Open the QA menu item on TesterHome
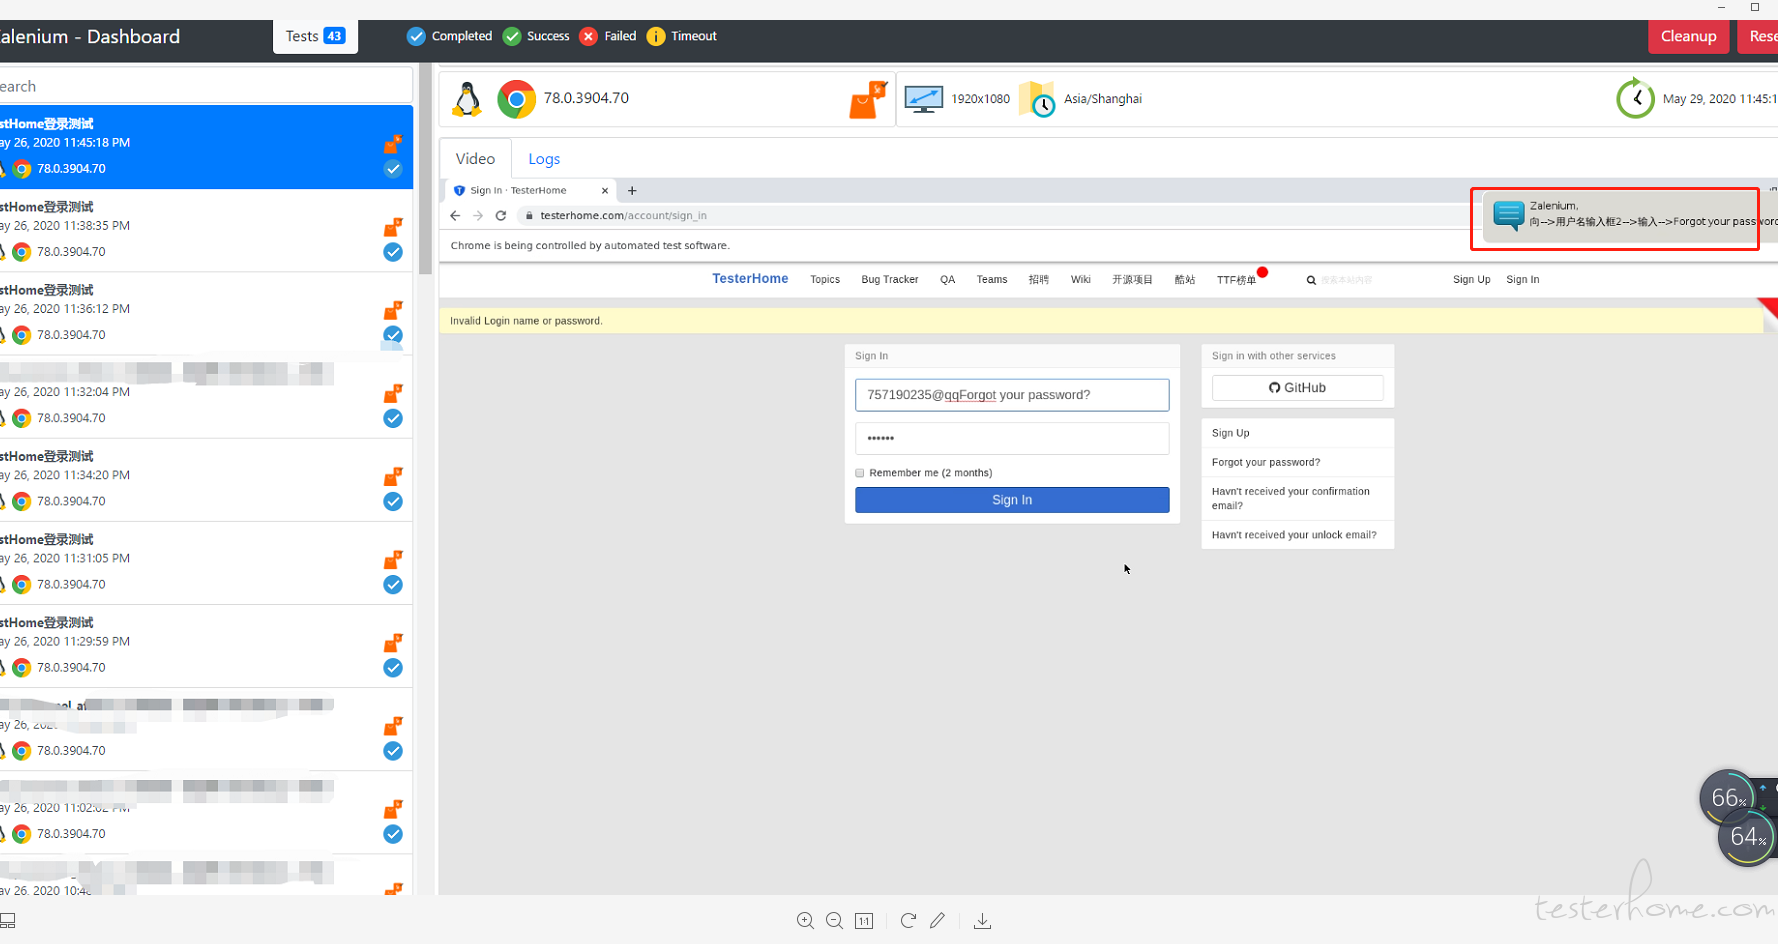 pyautogui.click(x=948, y=280)
